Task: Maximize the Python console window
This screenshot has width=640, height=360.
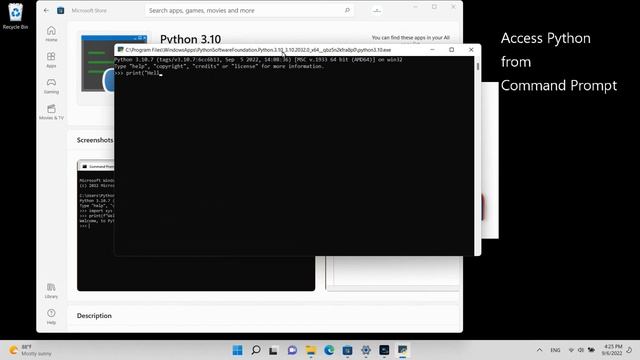Action: (x=451, y=49)
